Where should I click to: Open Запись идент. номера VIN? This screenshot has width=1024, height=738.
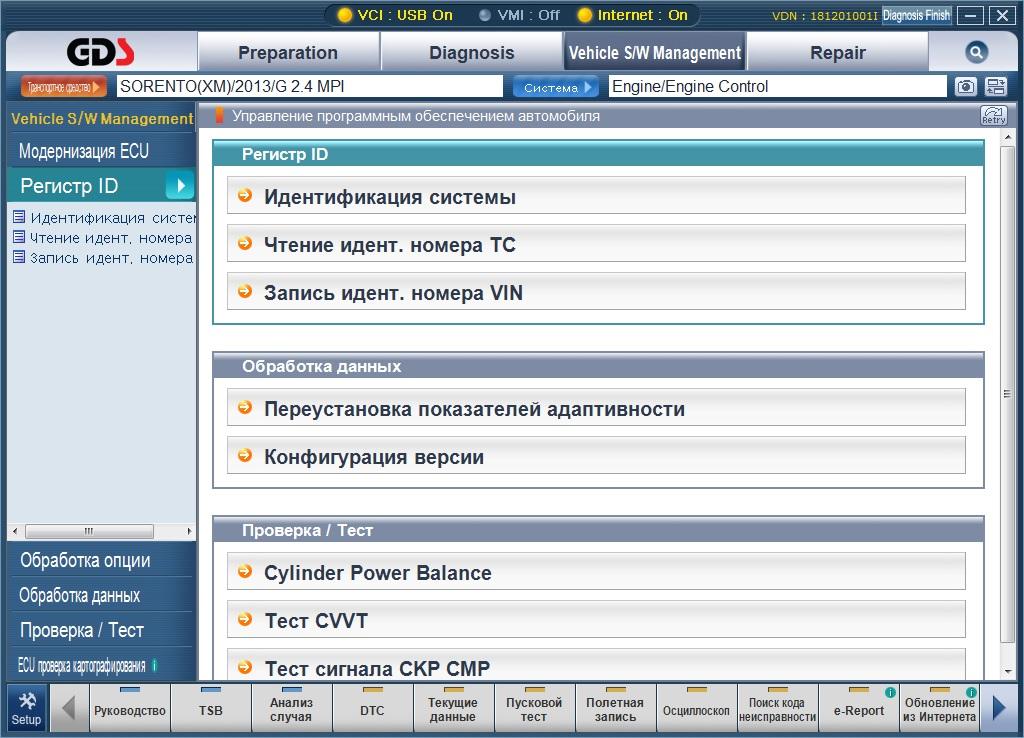click(x=596, y=293)
